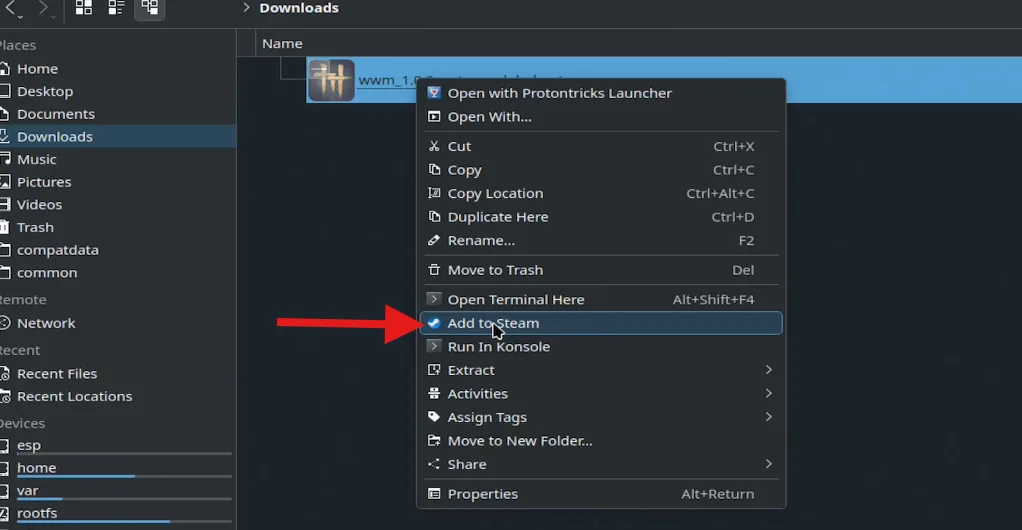This screenshot has height=530, width=1022.
Task: Click the scissors icon next to Cut
Action: tap(434, 146)
